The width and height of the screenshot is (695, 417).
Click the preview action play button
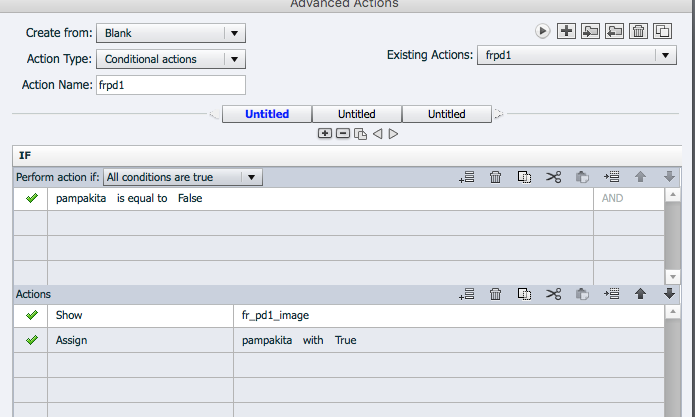543,32
